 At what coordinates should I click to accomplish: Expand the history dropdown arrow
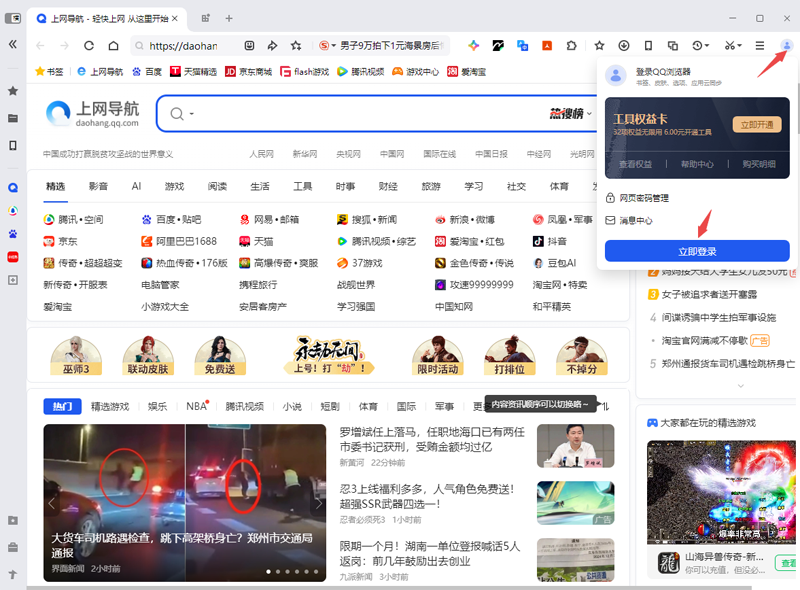(x=708, y=46)
